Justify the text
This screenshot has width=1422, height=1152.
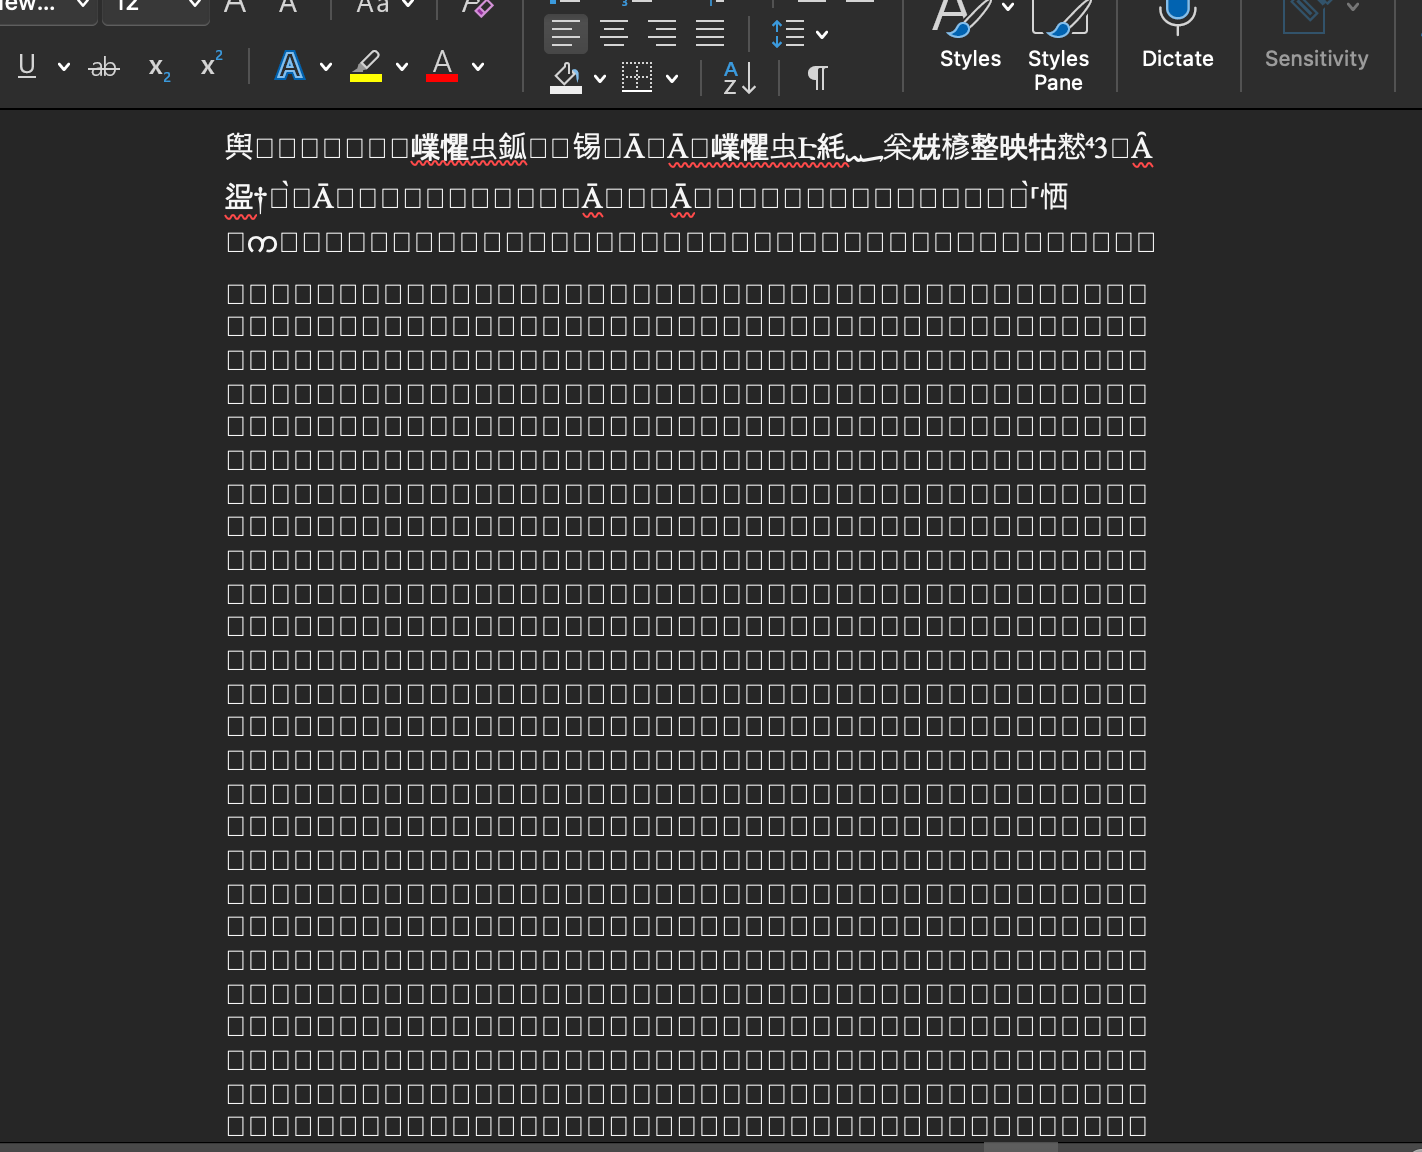pyautogui.click(x=710, y=34)
